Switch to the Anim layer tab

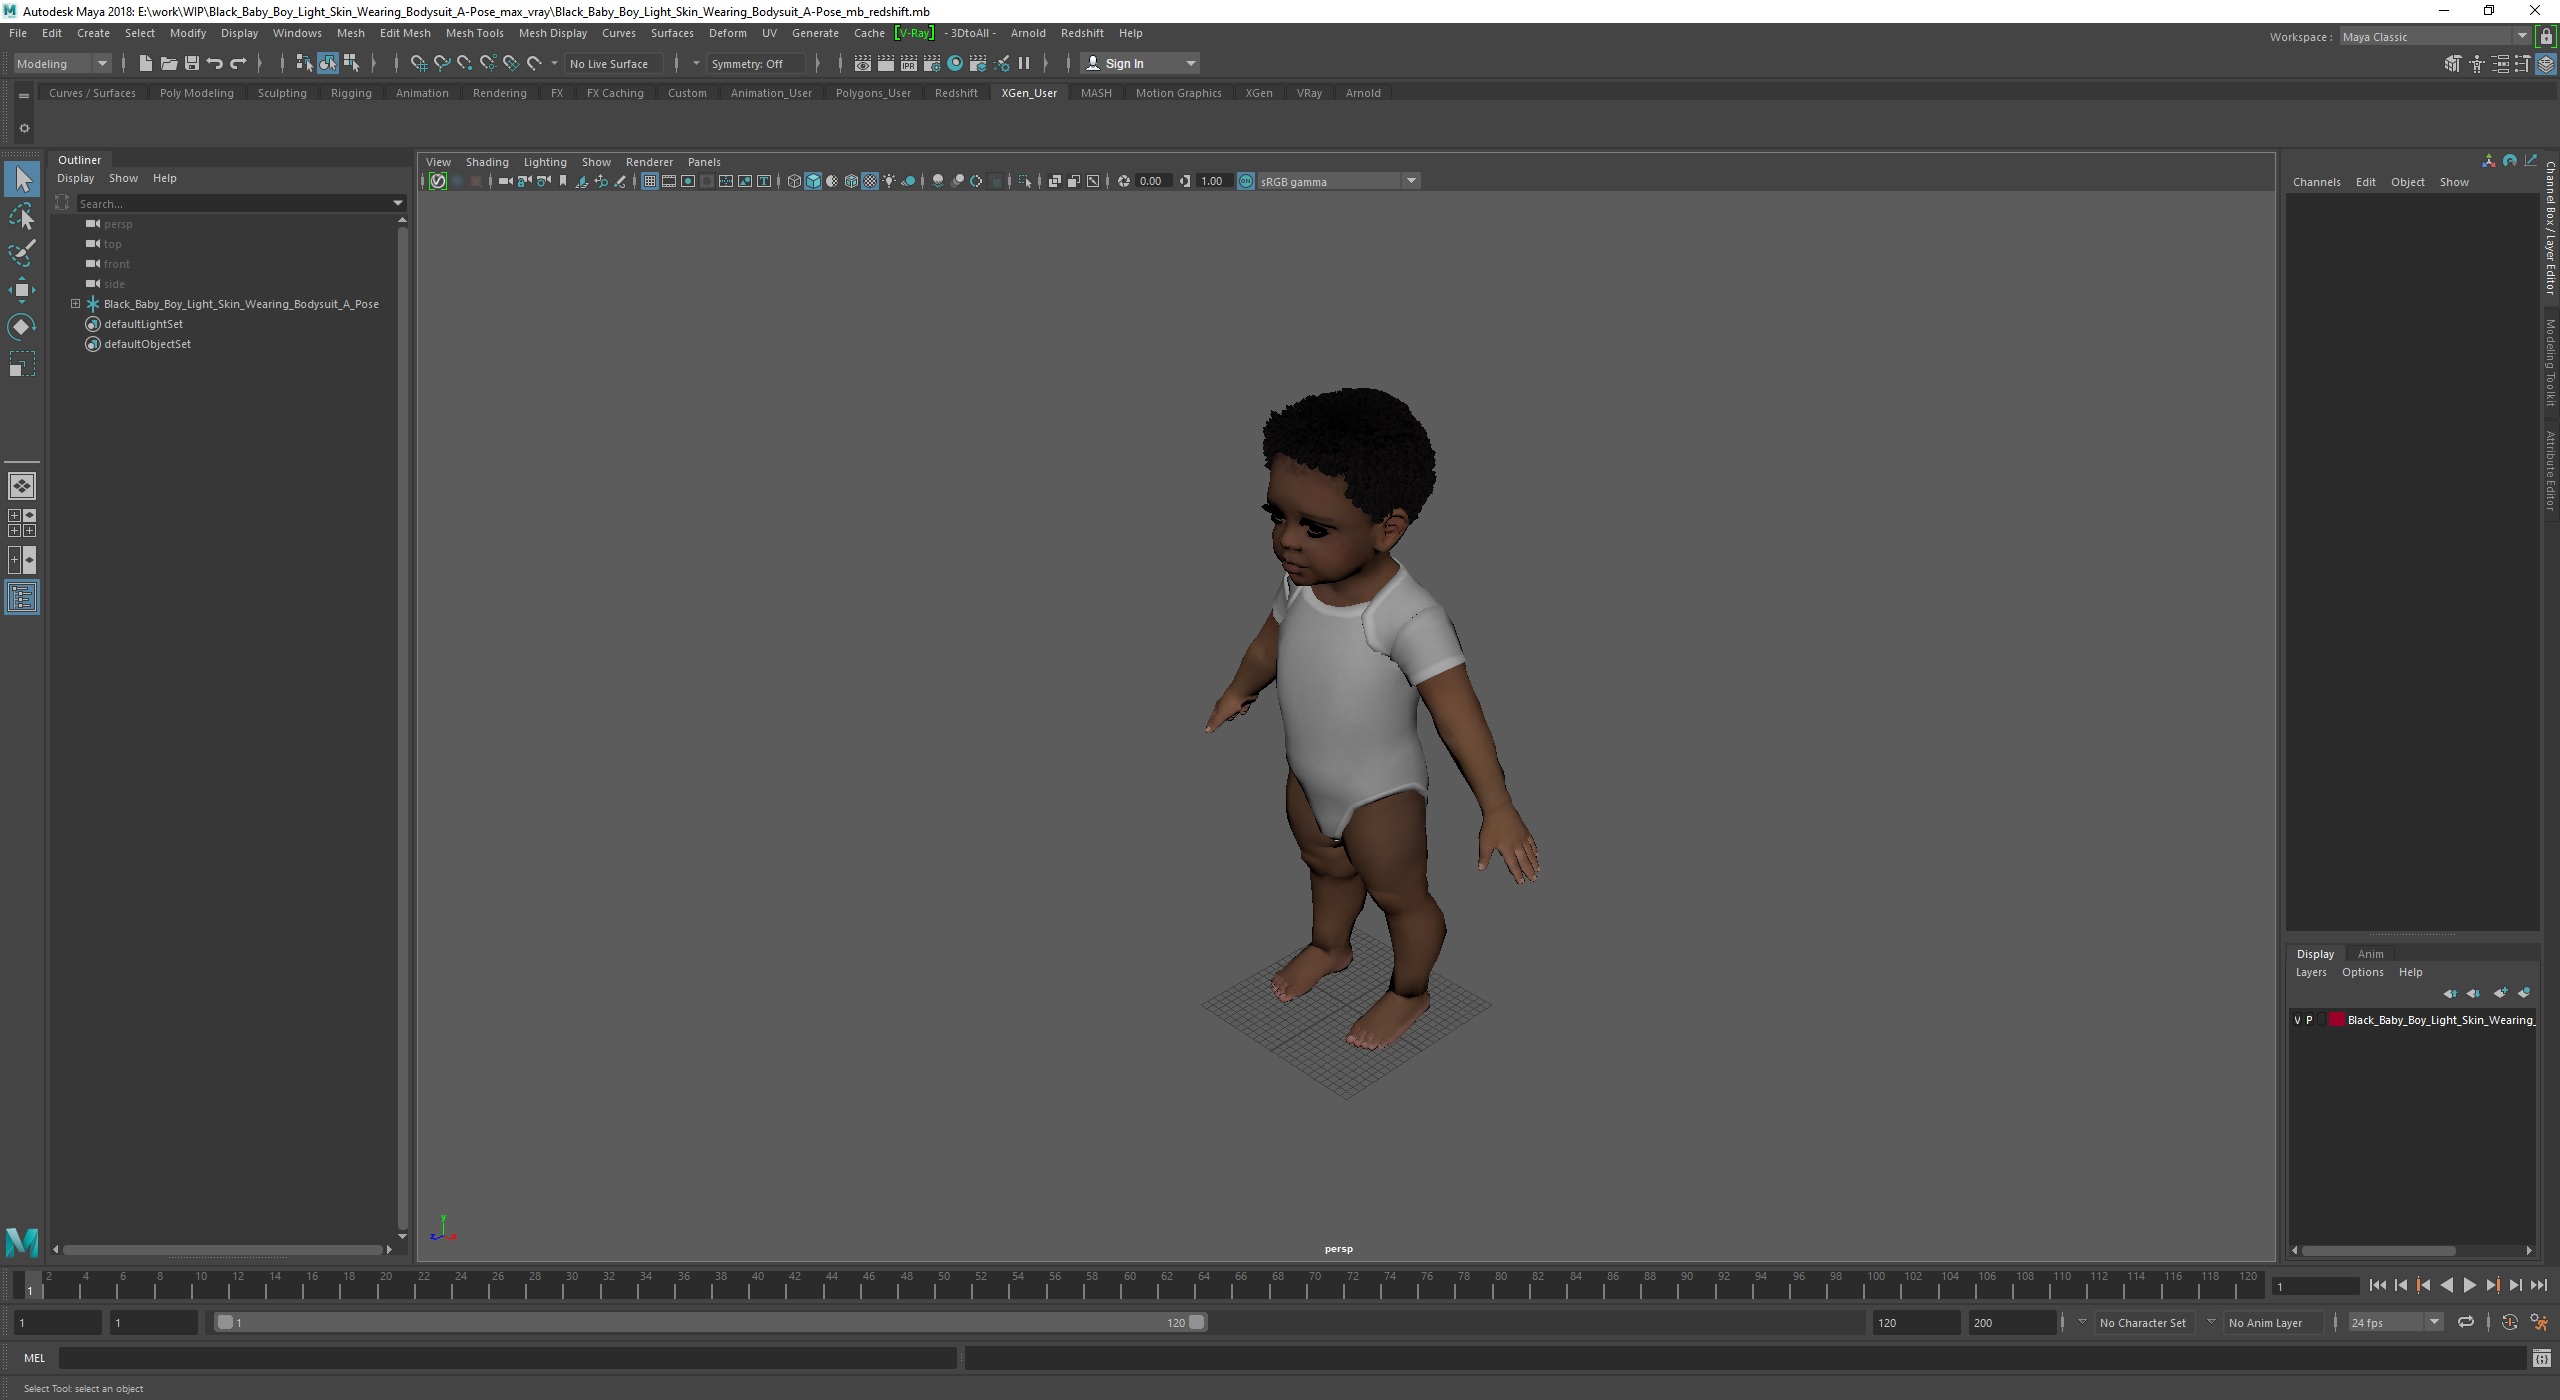click(x=2370, y=954)
